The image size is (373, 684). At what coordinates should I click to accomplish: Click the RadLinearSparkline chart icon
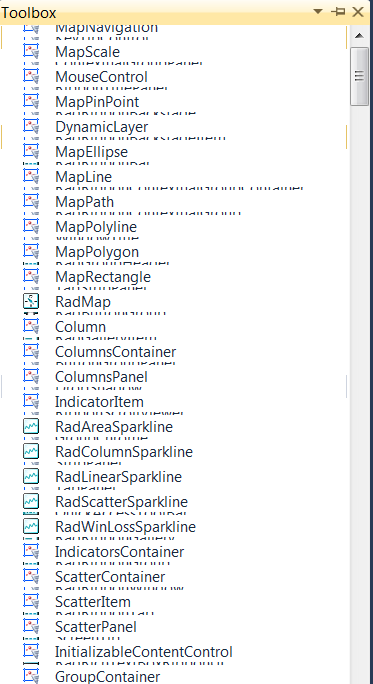[31, 476]
